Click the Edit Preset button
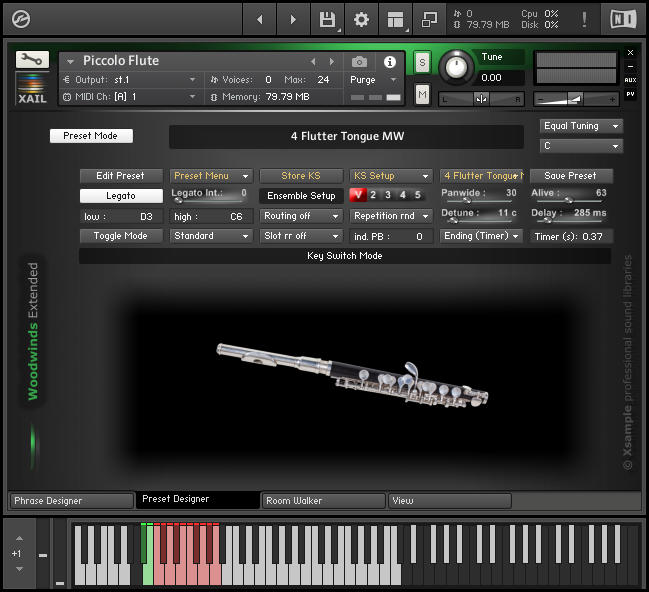Viewport: 649px width, 592px height. coord(121,176)
